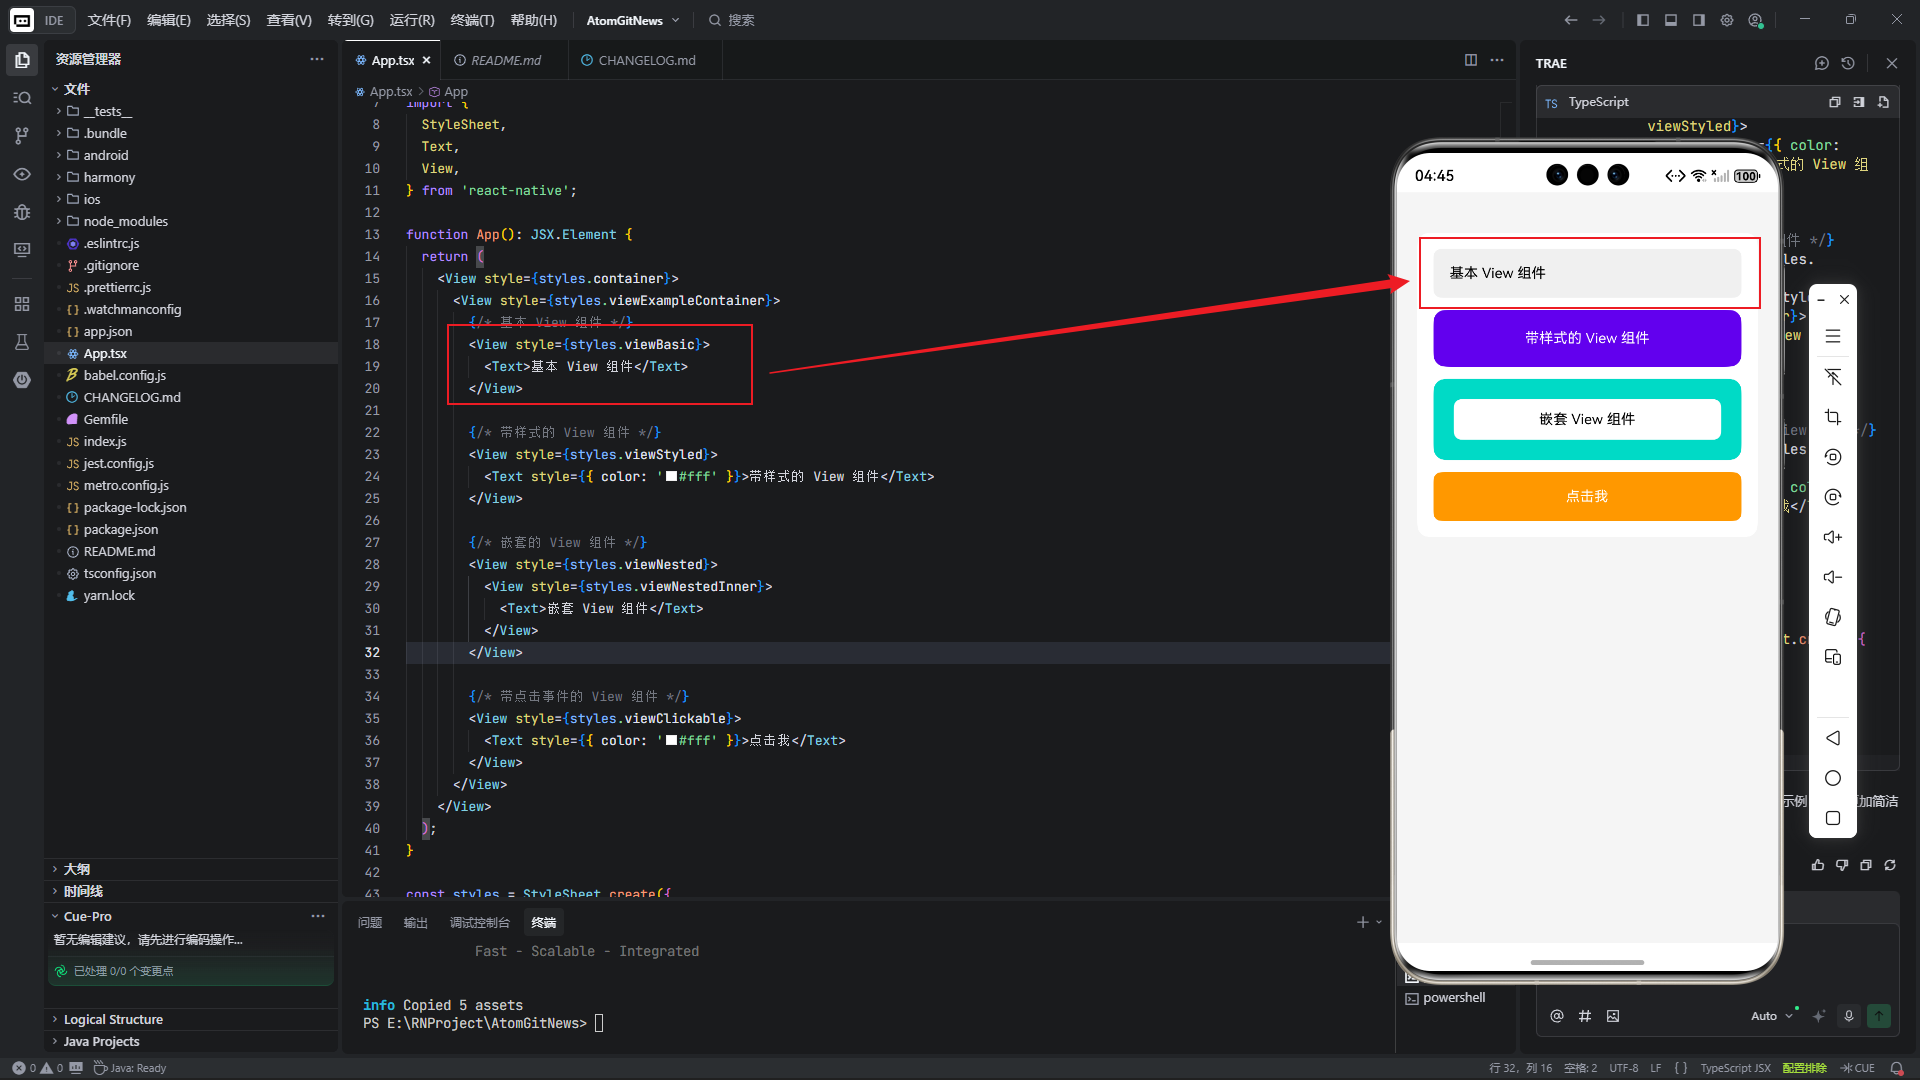Click the white #fff color swatch on line 24
Viewport: 1920px width, 1080px height.
(672, 477)
